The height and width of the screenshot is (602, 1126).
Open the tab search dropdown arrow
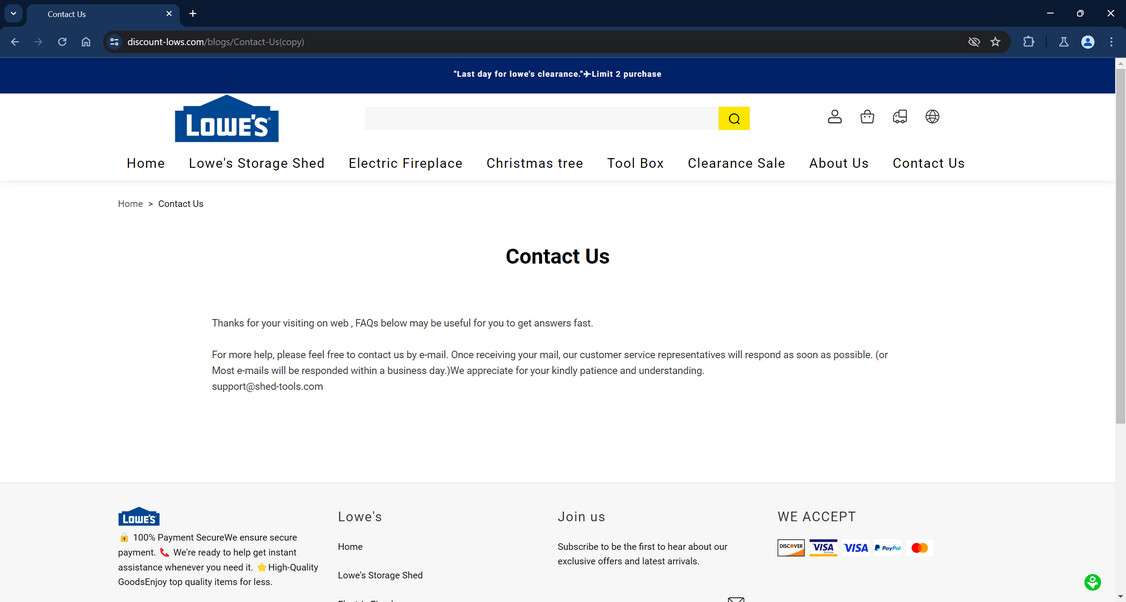(x=13, y=14)
